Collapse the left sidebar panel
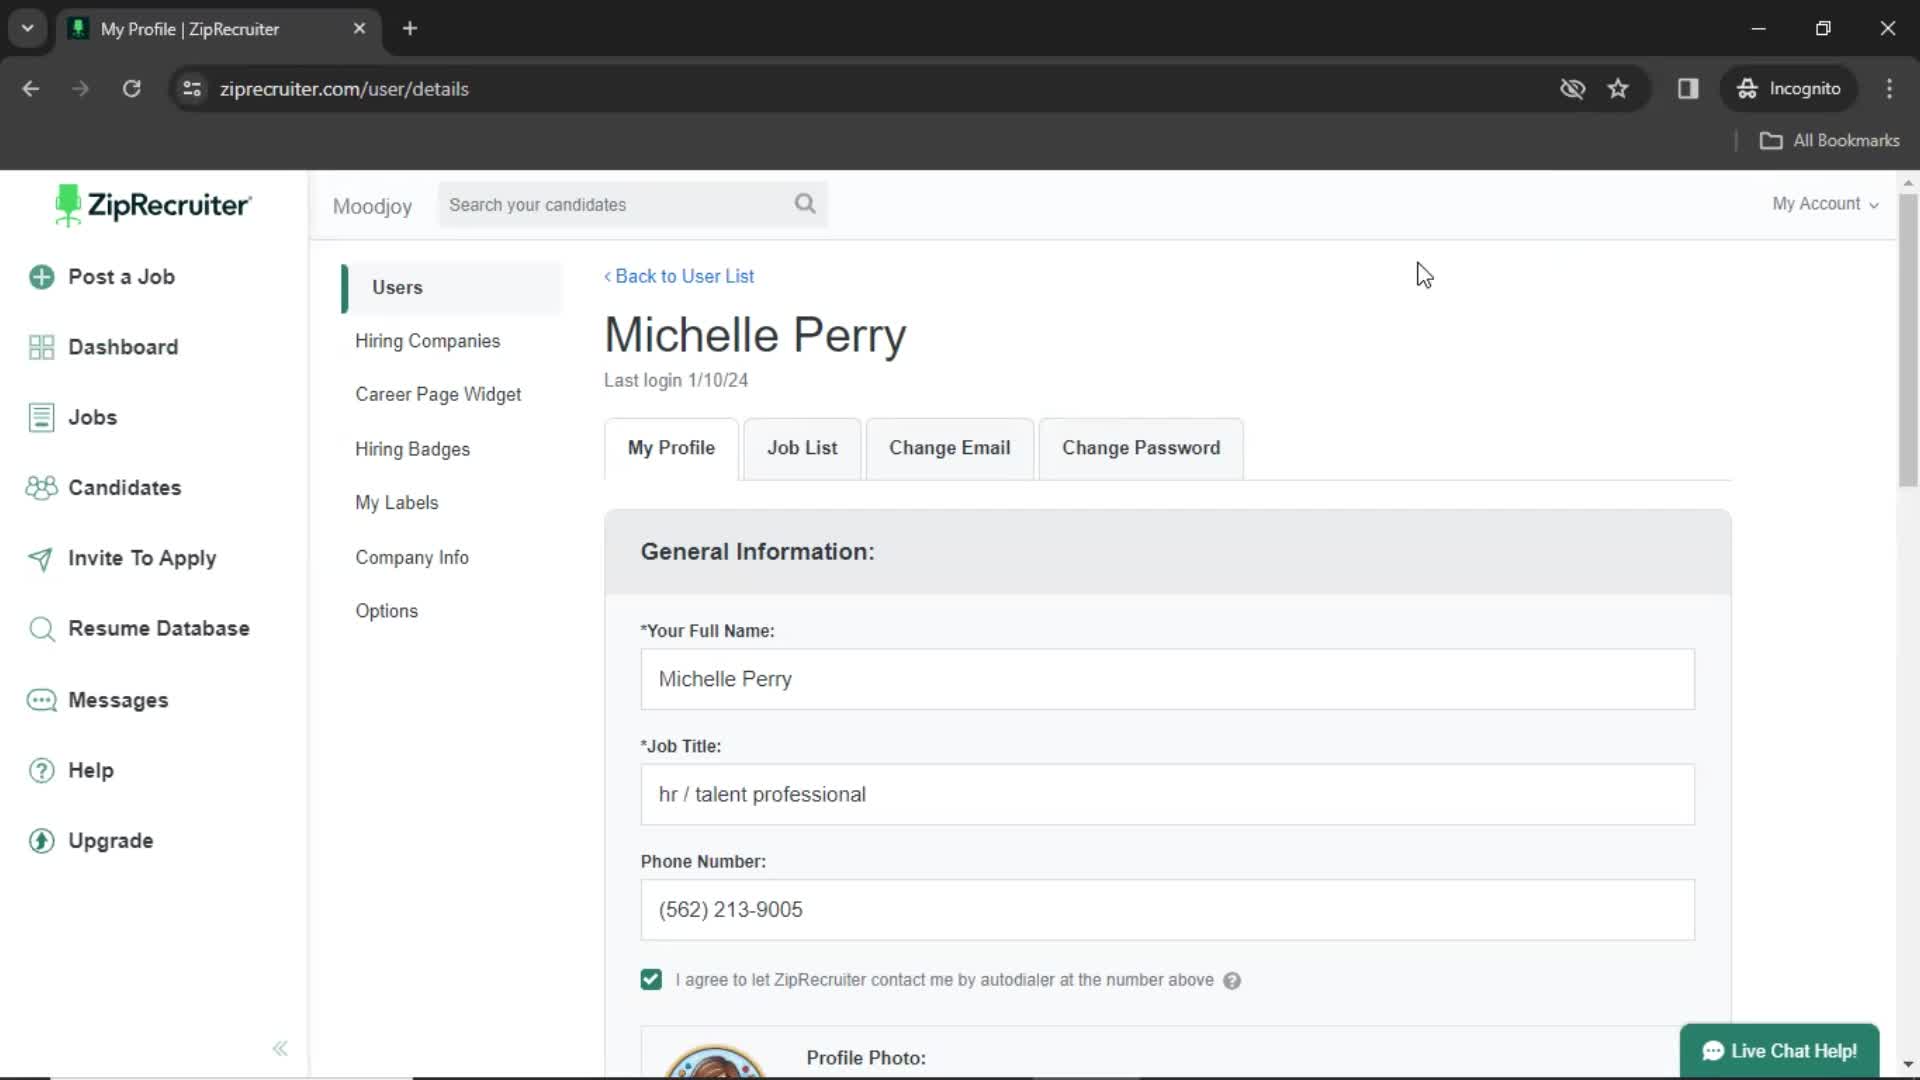This screenshot has width=1920, height=1080. pyautogui.click(x=280, y=1048)
